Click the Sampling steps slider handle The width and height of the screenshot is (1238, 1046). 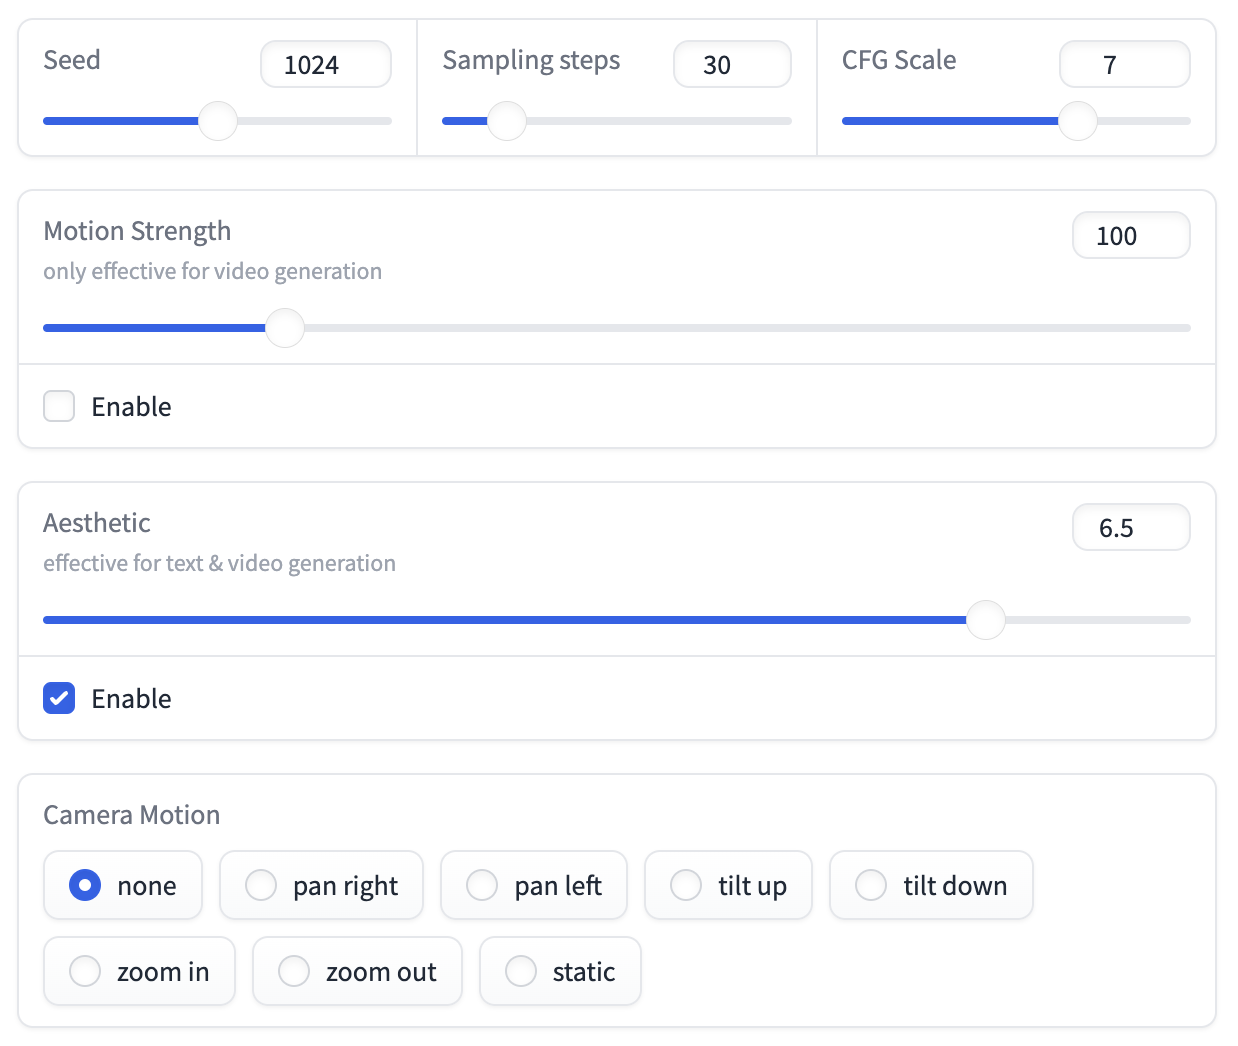pos(507,121)
